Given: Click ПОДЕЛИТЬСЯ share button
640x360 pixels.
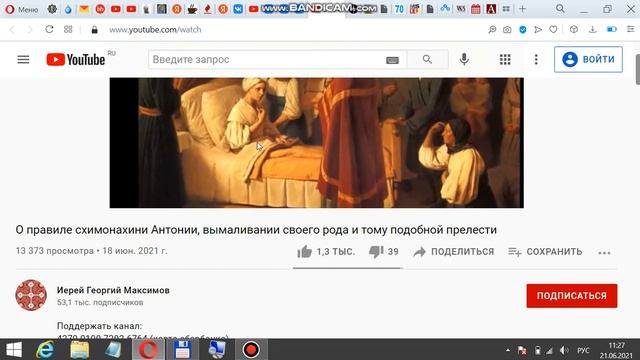Looking at the screenshot, I should pyautogui.click(x=453, y=251).
